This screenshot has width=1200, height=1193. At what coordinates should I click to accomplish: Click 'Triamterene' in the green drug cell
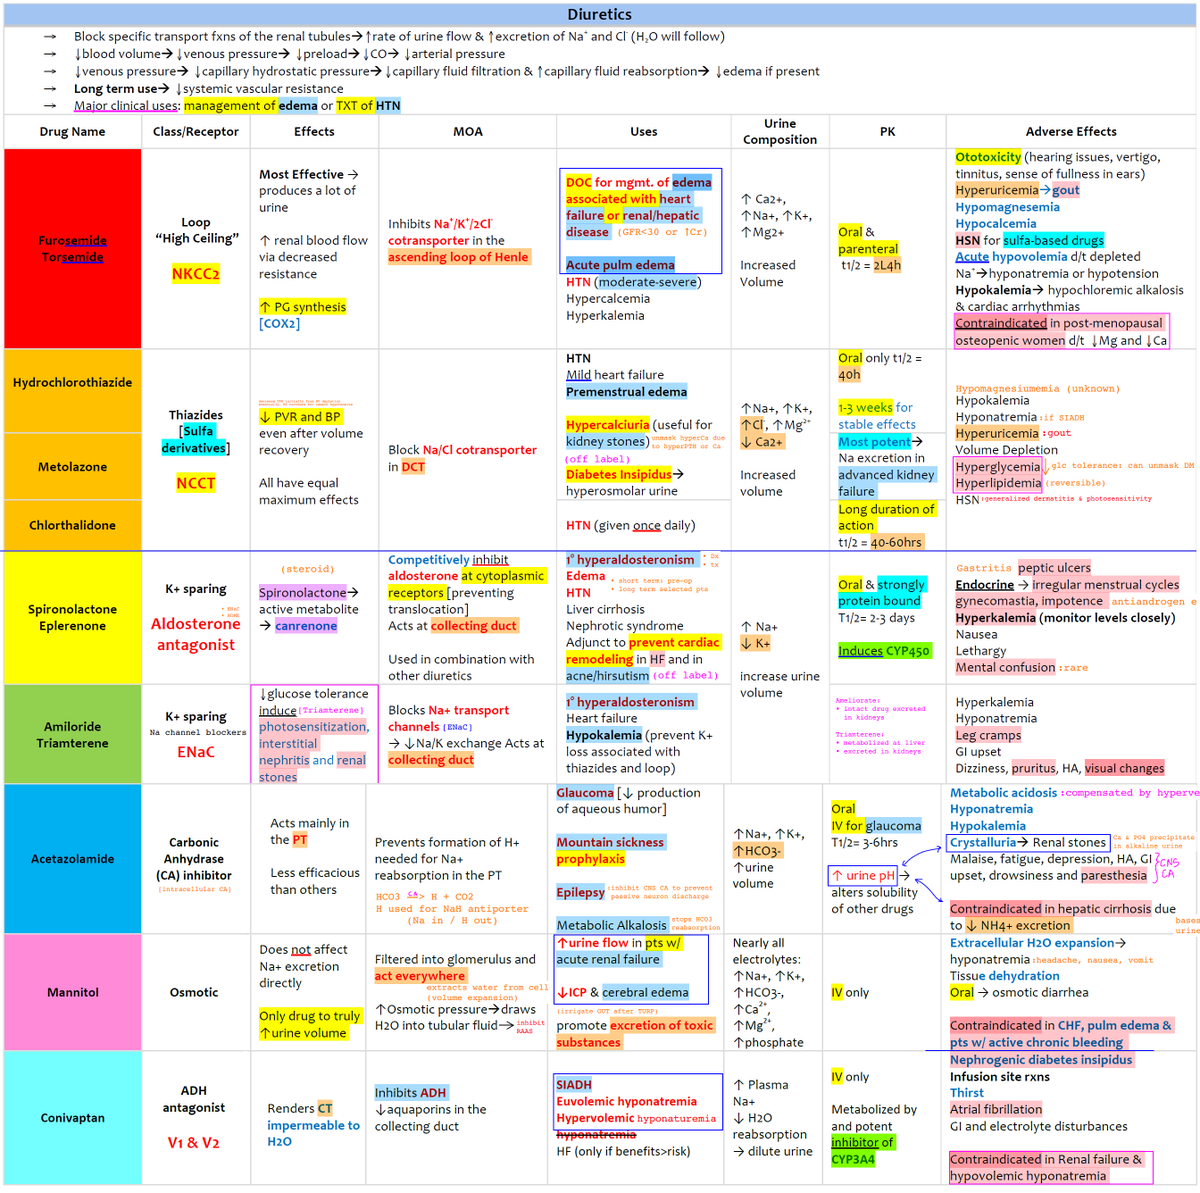pyautogui.click(x=73, y=743)
